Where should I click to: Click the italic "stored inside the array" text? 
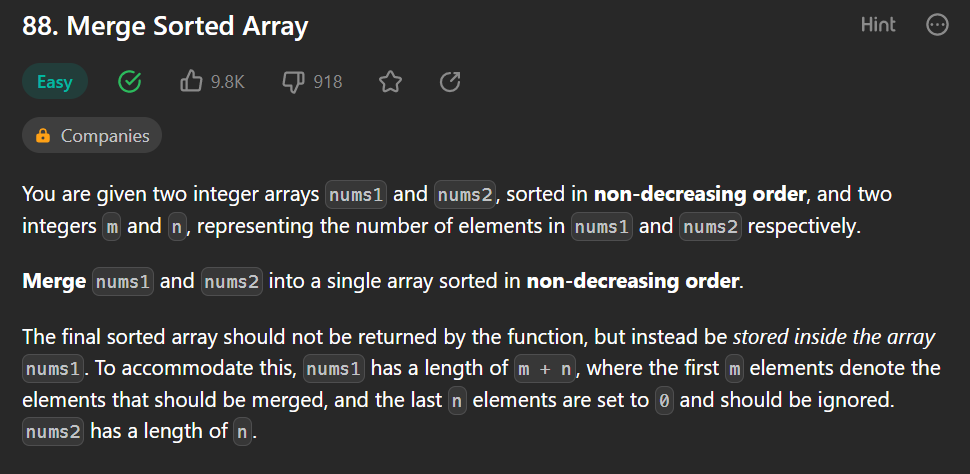(x=834, y=338)
